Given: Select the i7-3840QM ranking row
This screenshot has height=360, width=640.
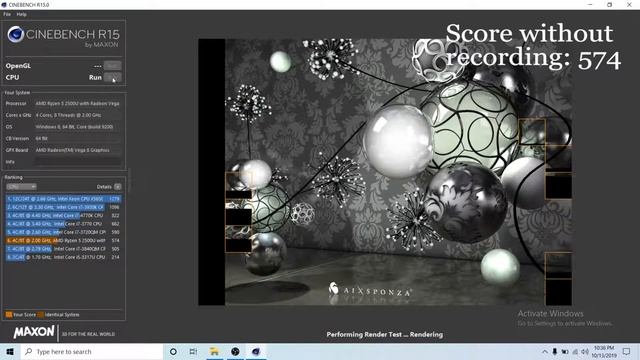Looking at the screenshot, I should click(63, 249).
